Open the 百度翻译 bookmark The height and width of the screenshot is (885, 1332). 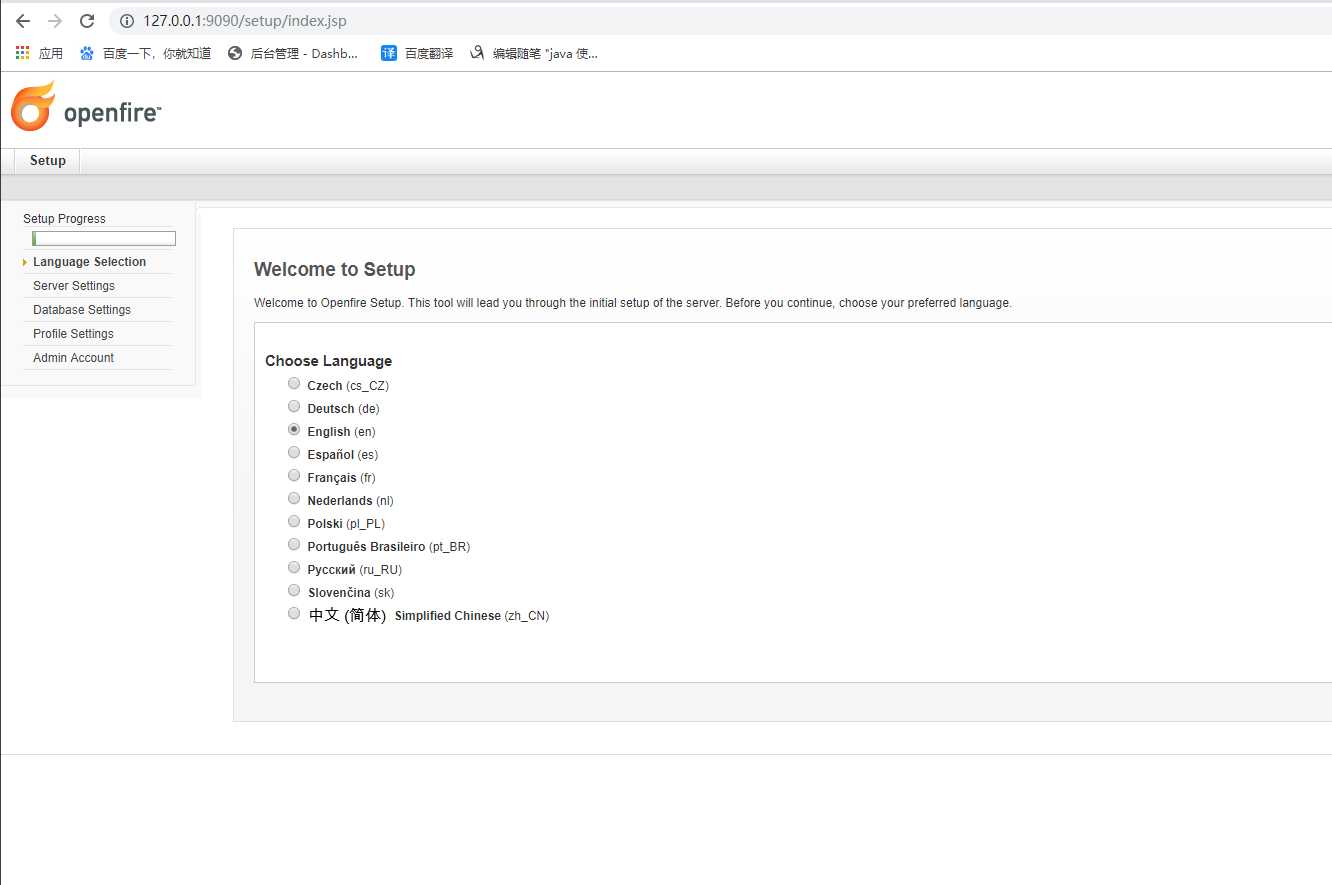[417, 53]
